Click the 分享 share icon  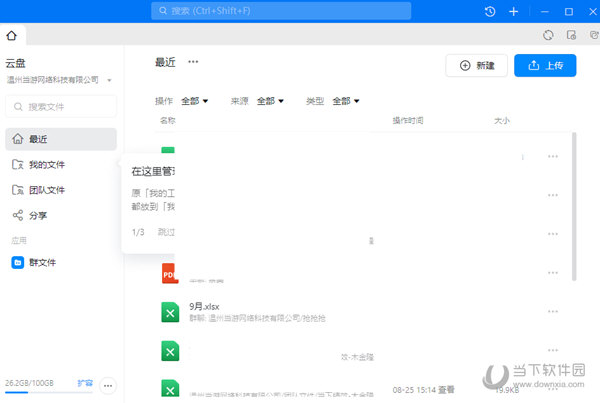(x=18, y=215)
